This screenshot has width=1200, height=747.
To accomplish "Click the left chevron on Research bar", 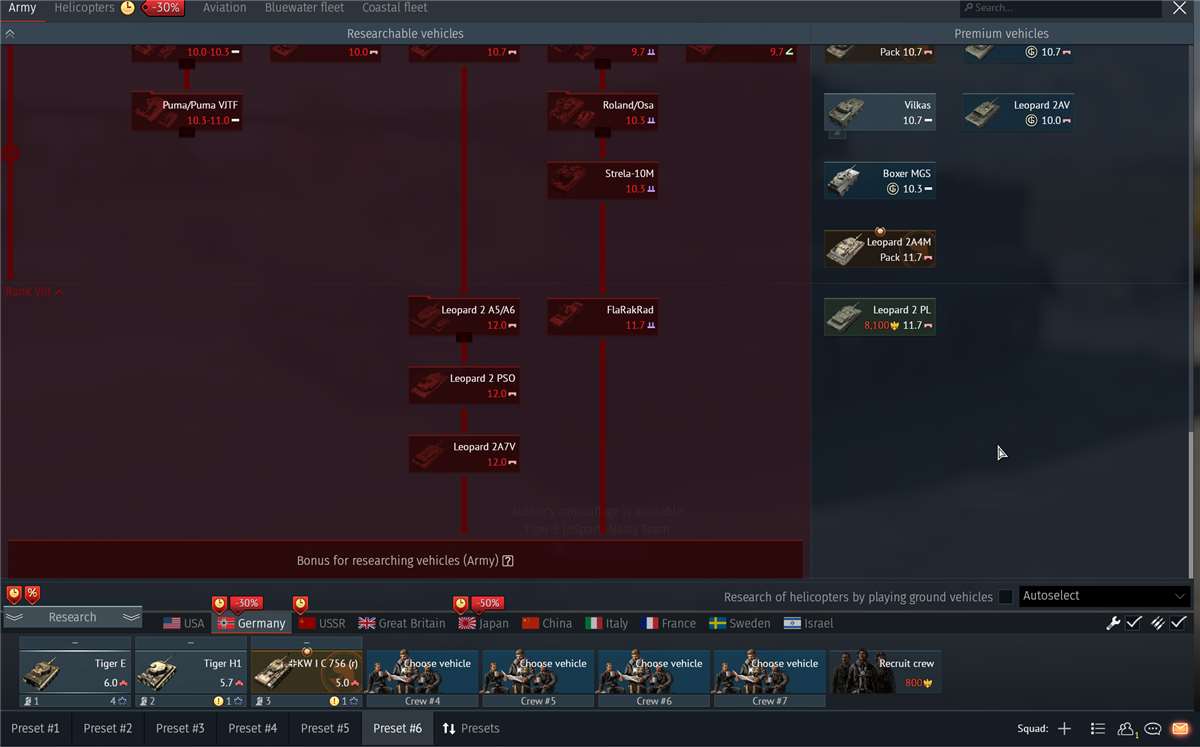I will point(13,617).
